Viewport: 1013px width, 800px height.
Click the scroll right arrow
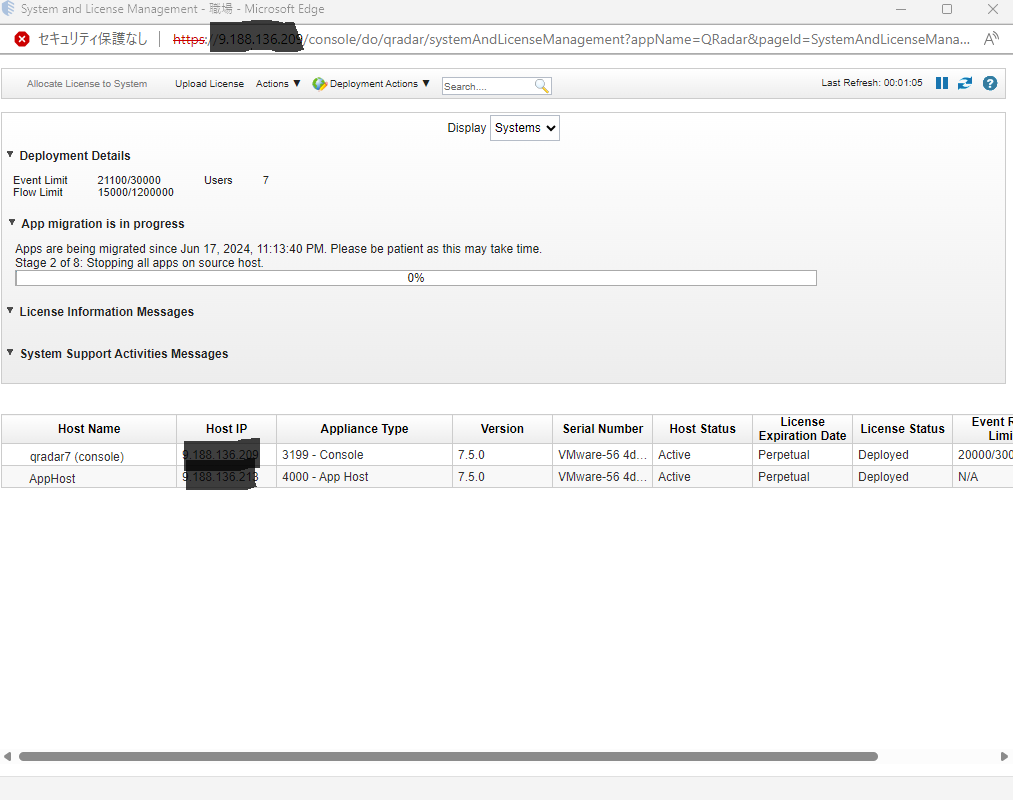[x=1004, y=756]
